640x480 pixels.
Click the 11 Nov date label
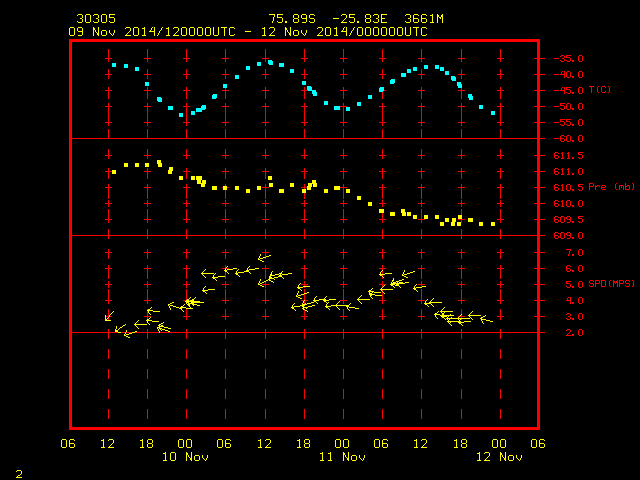click(x=342, y=457)
